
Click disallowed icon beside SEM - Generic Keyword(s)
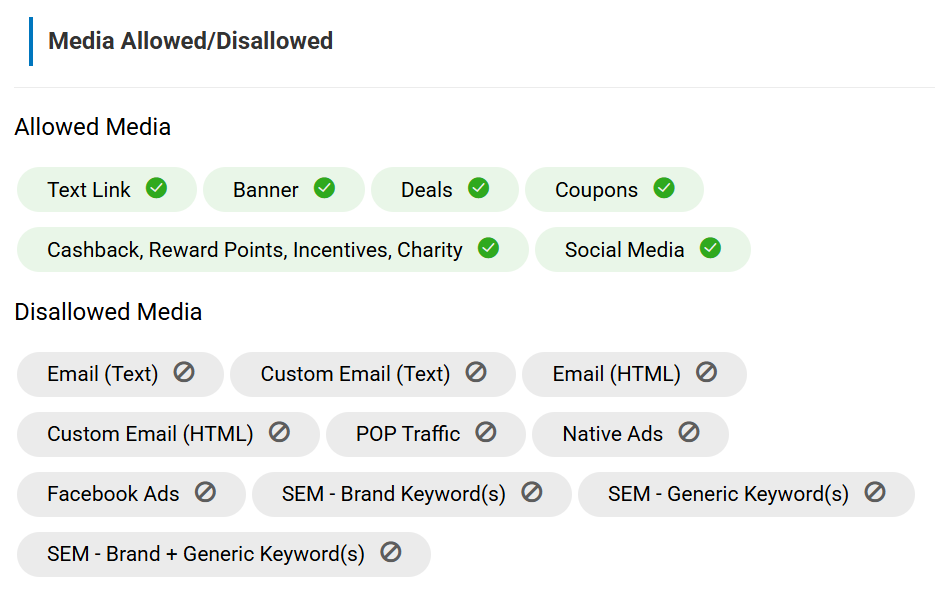875,492
